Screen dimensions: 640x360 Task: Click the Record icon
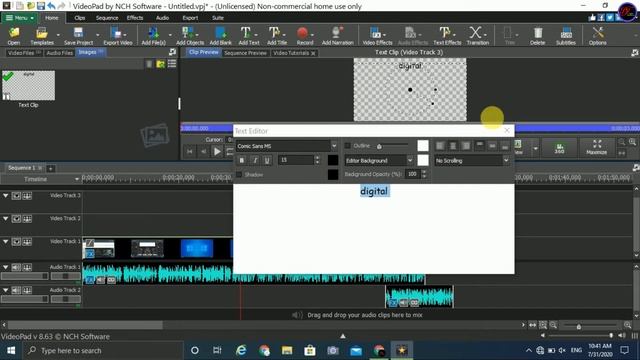click(x=304, y=36)
